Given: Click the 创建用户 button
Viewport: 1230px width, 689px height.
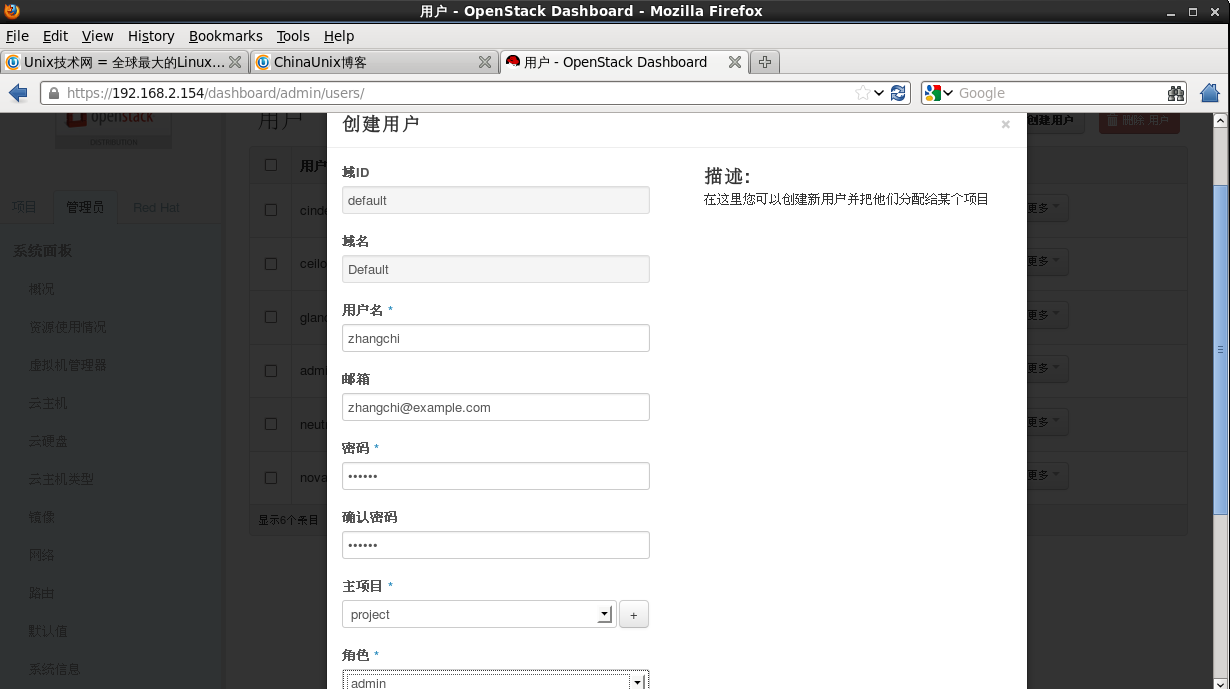Looking at the screenshot, I should pos(1048,120).
